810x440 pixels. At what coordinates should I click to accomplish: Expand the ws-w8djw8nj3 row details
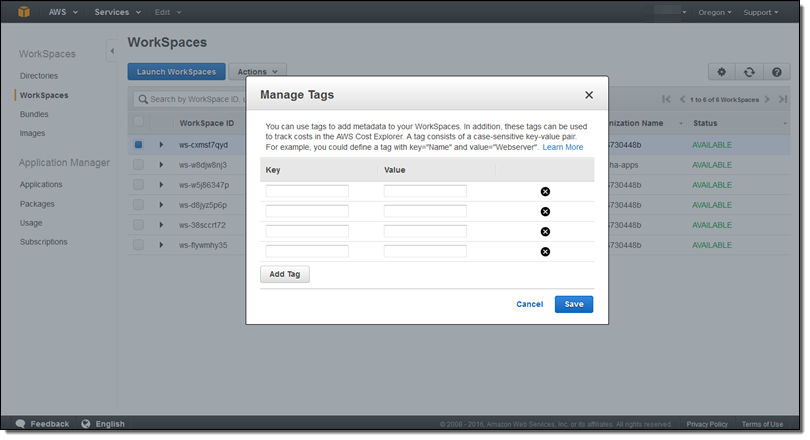pyautogui.click(x=161, y=165)
